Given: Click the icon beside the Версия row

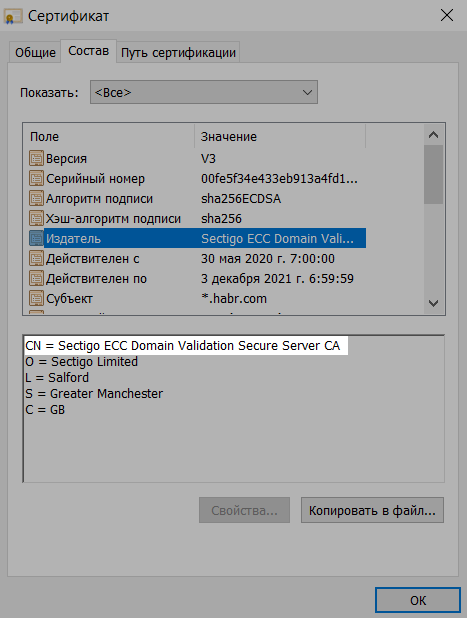Looking at the screenshot, I should coord(36,158).
